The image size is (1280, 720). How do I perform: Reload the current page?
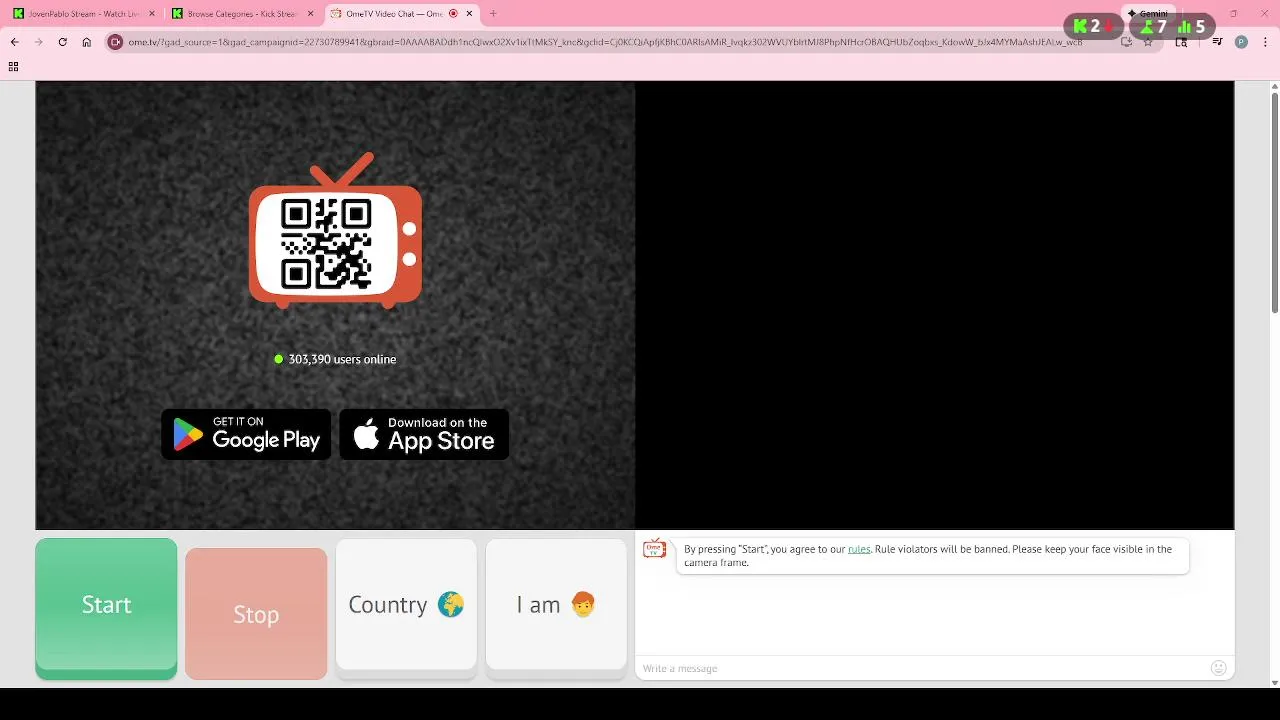tap(62, 42)
